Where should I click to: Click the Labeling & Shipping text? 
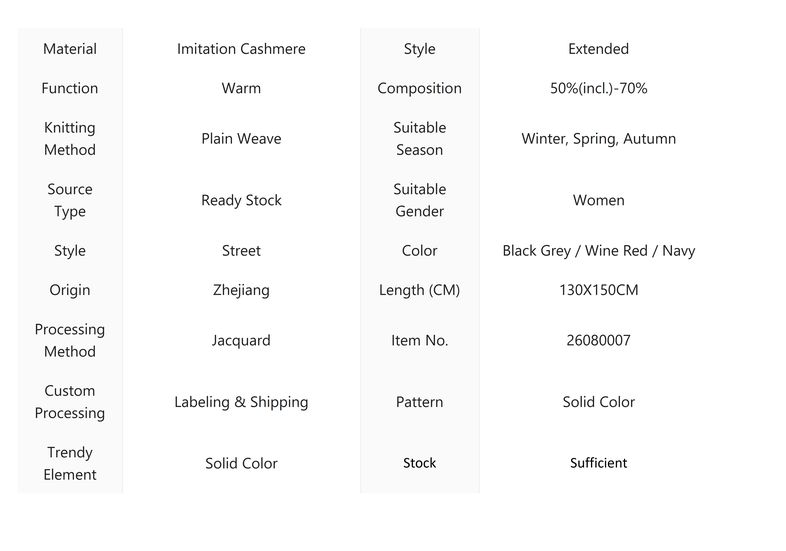241,402
